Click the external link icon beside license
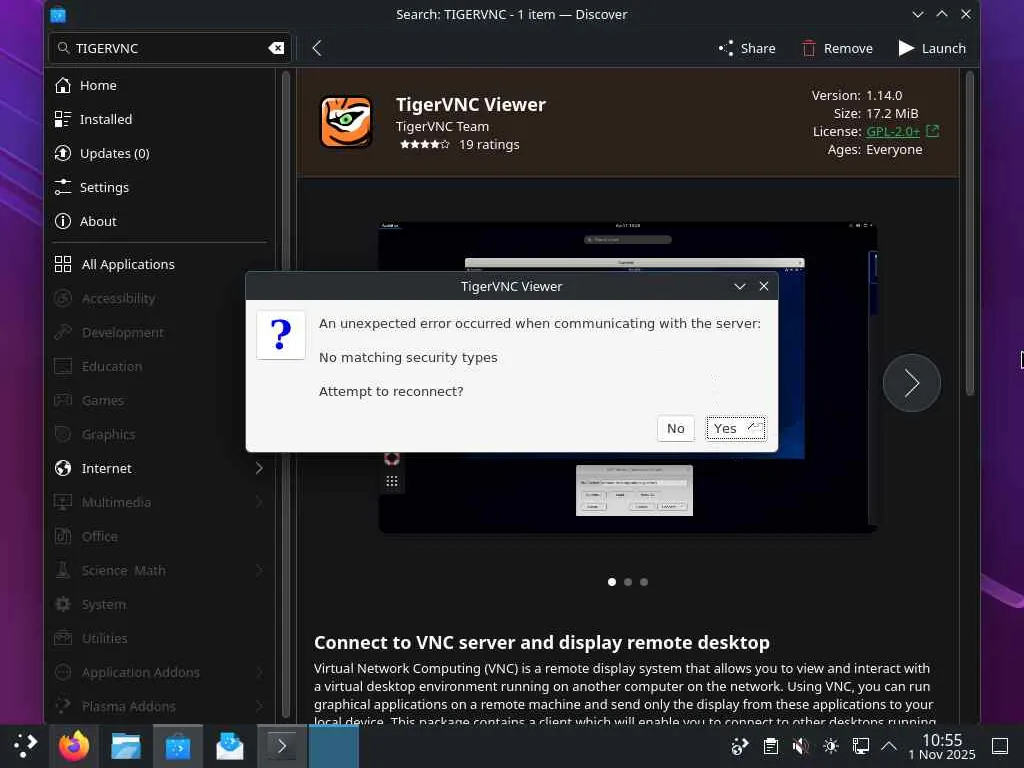 (933, 131)
